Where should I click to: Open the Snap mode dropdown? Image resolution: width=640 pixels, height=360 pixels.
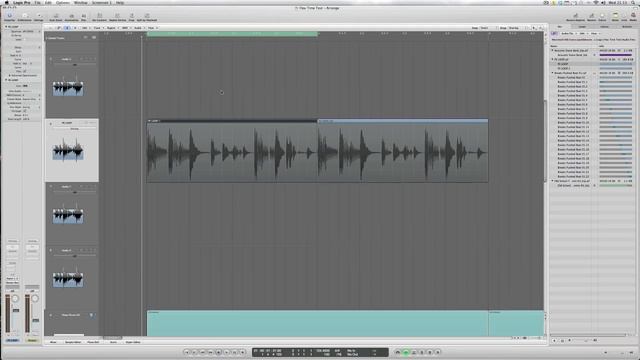(x=488, y=28)
